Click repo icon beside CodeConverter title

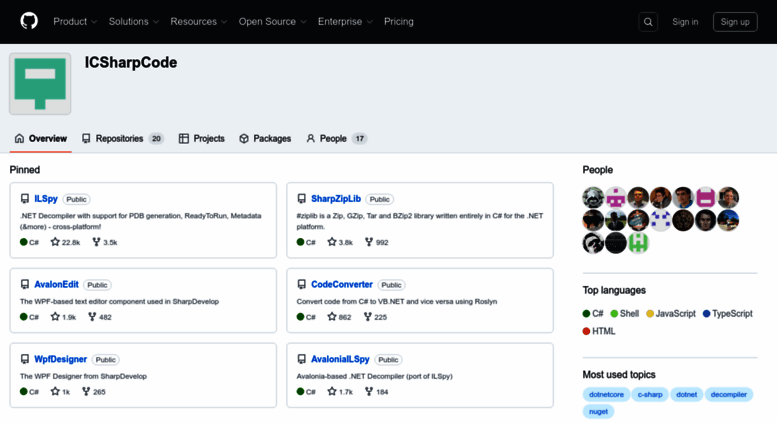(301, 284)
